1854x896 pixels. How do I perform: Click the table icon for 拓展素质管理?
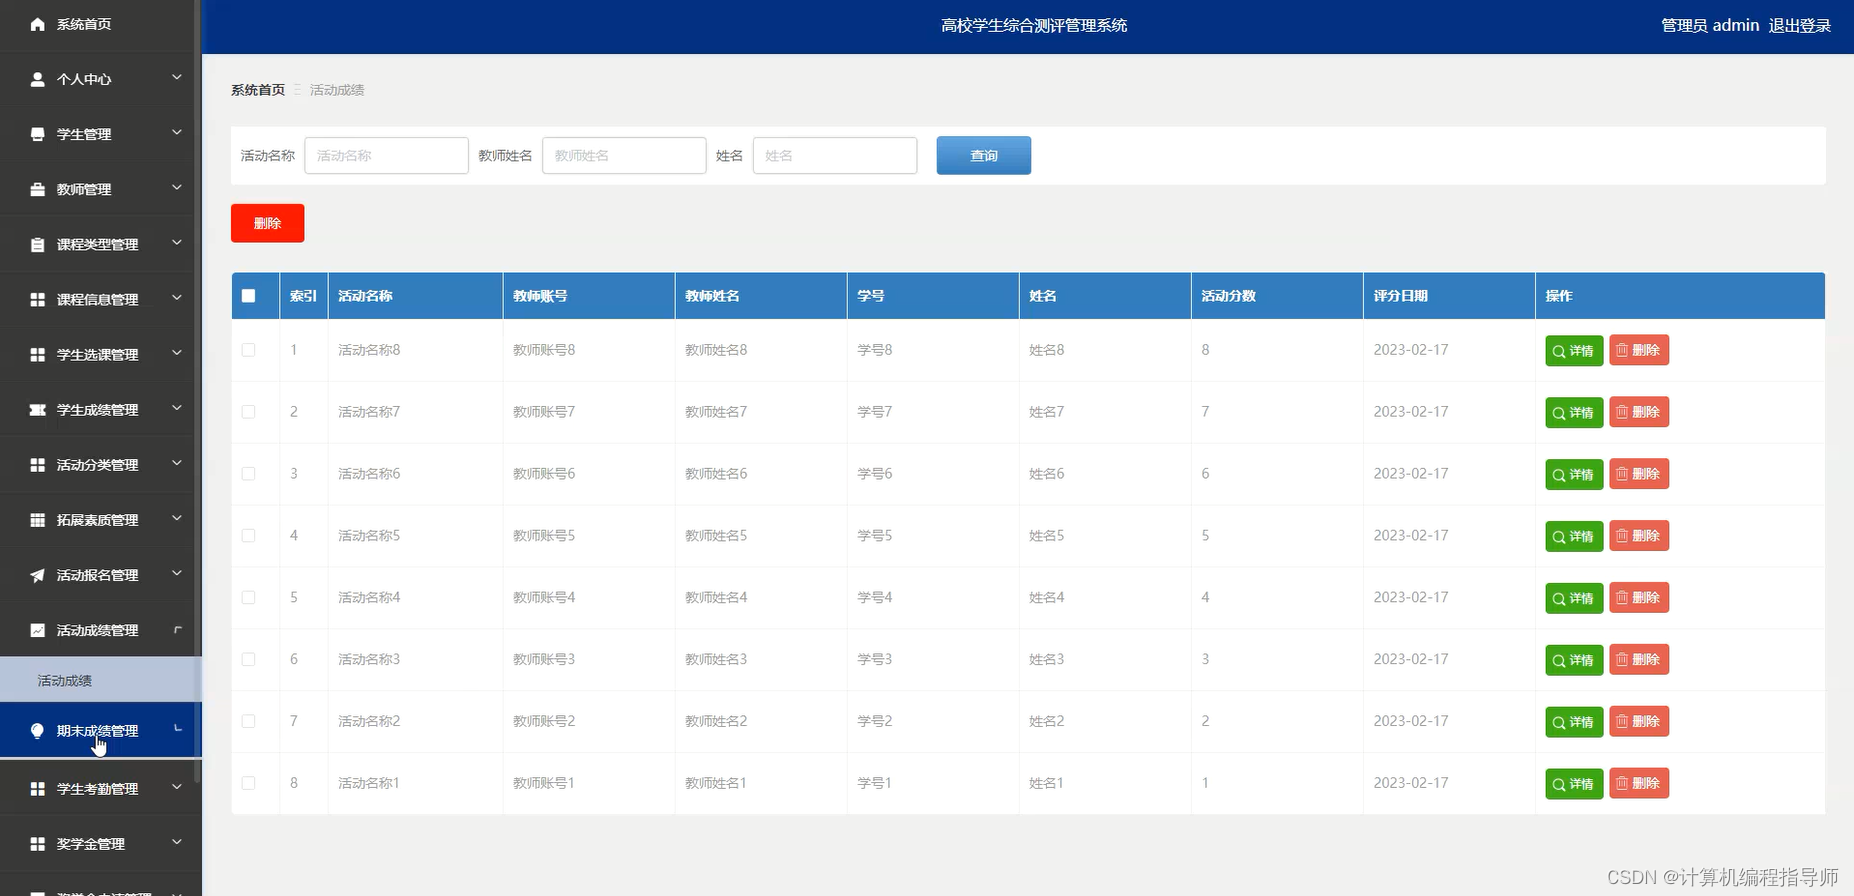pyautogui.click(x=37, y=520)
